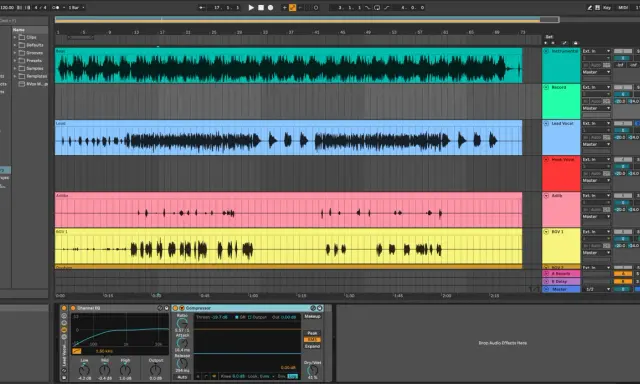Expand the Clips folder in the browser
The height and width of the screenshot is (384, 640).
point(15,37)
